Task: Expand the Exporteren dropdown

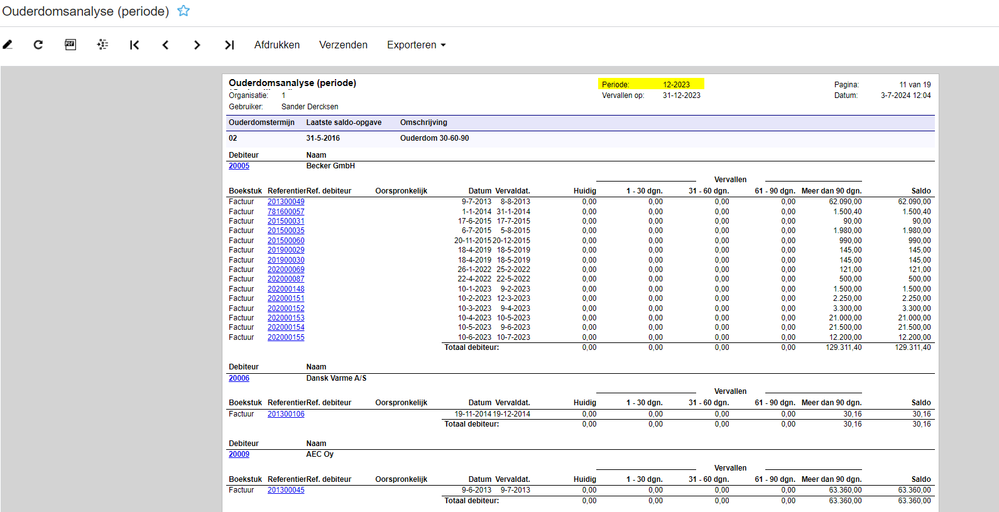Action: 416,45
